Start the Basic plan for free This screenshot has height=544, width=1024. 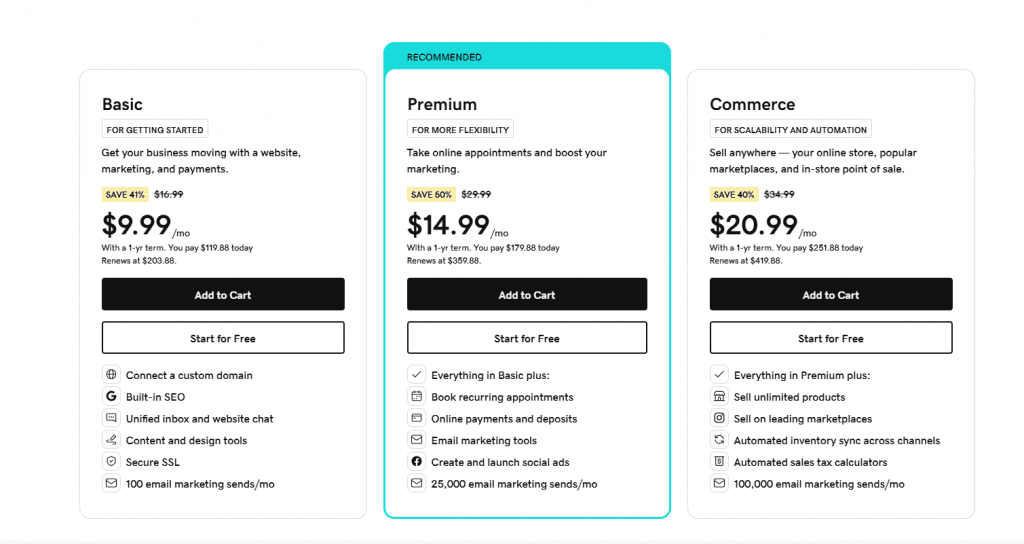pos(223,338)
